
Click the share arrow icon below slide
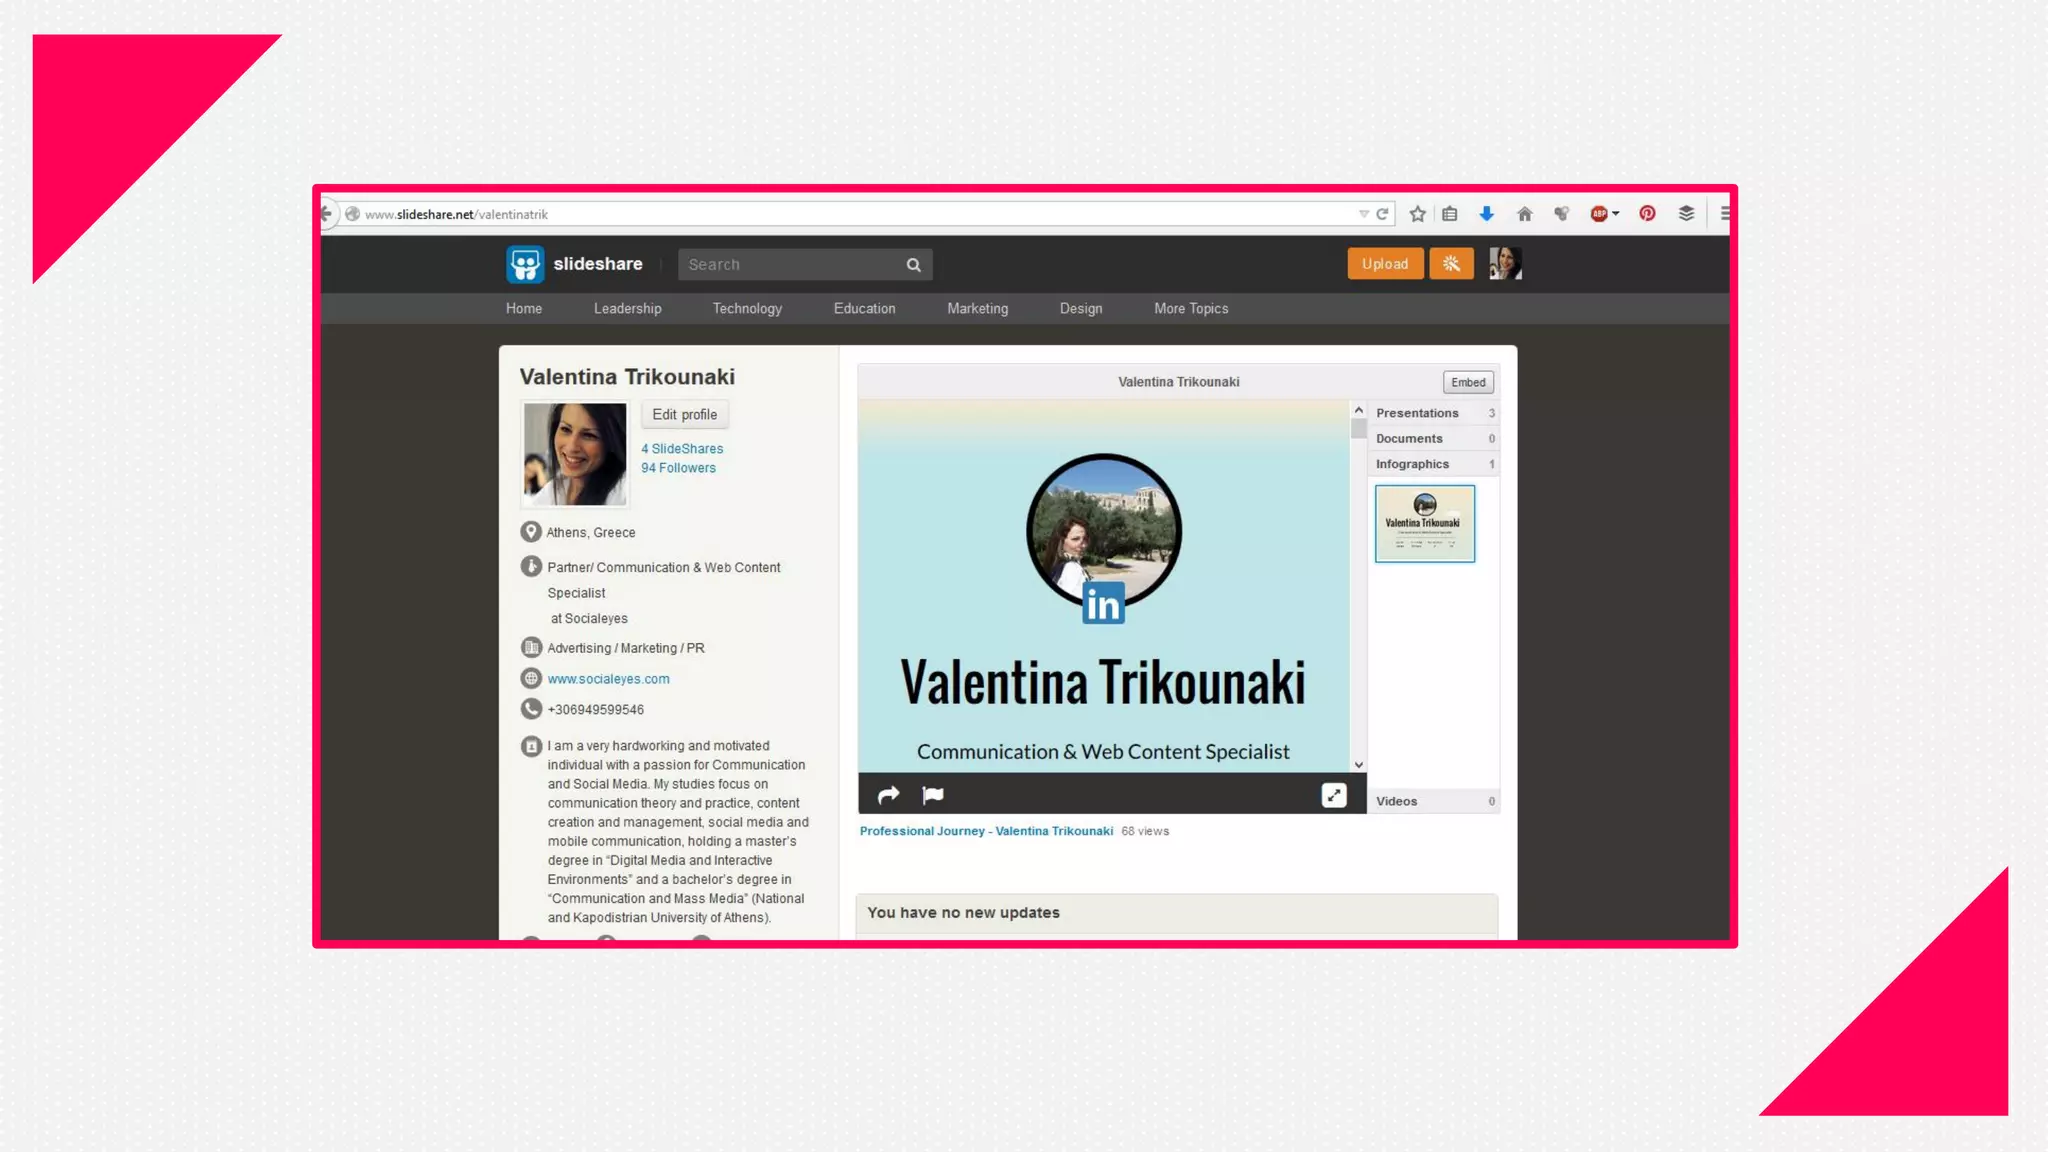888,795
